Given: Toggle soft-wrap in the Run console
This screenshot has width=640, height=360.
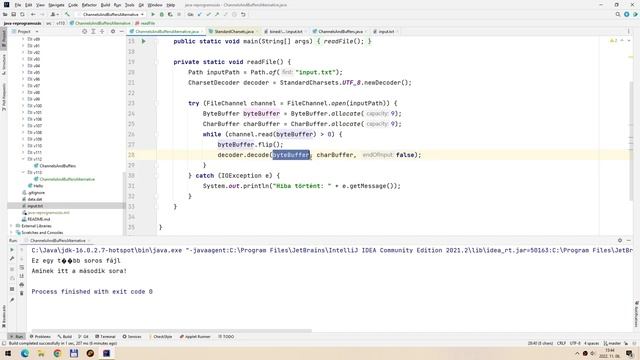Looking at the screenshot, I should click(x=22, y=267).
